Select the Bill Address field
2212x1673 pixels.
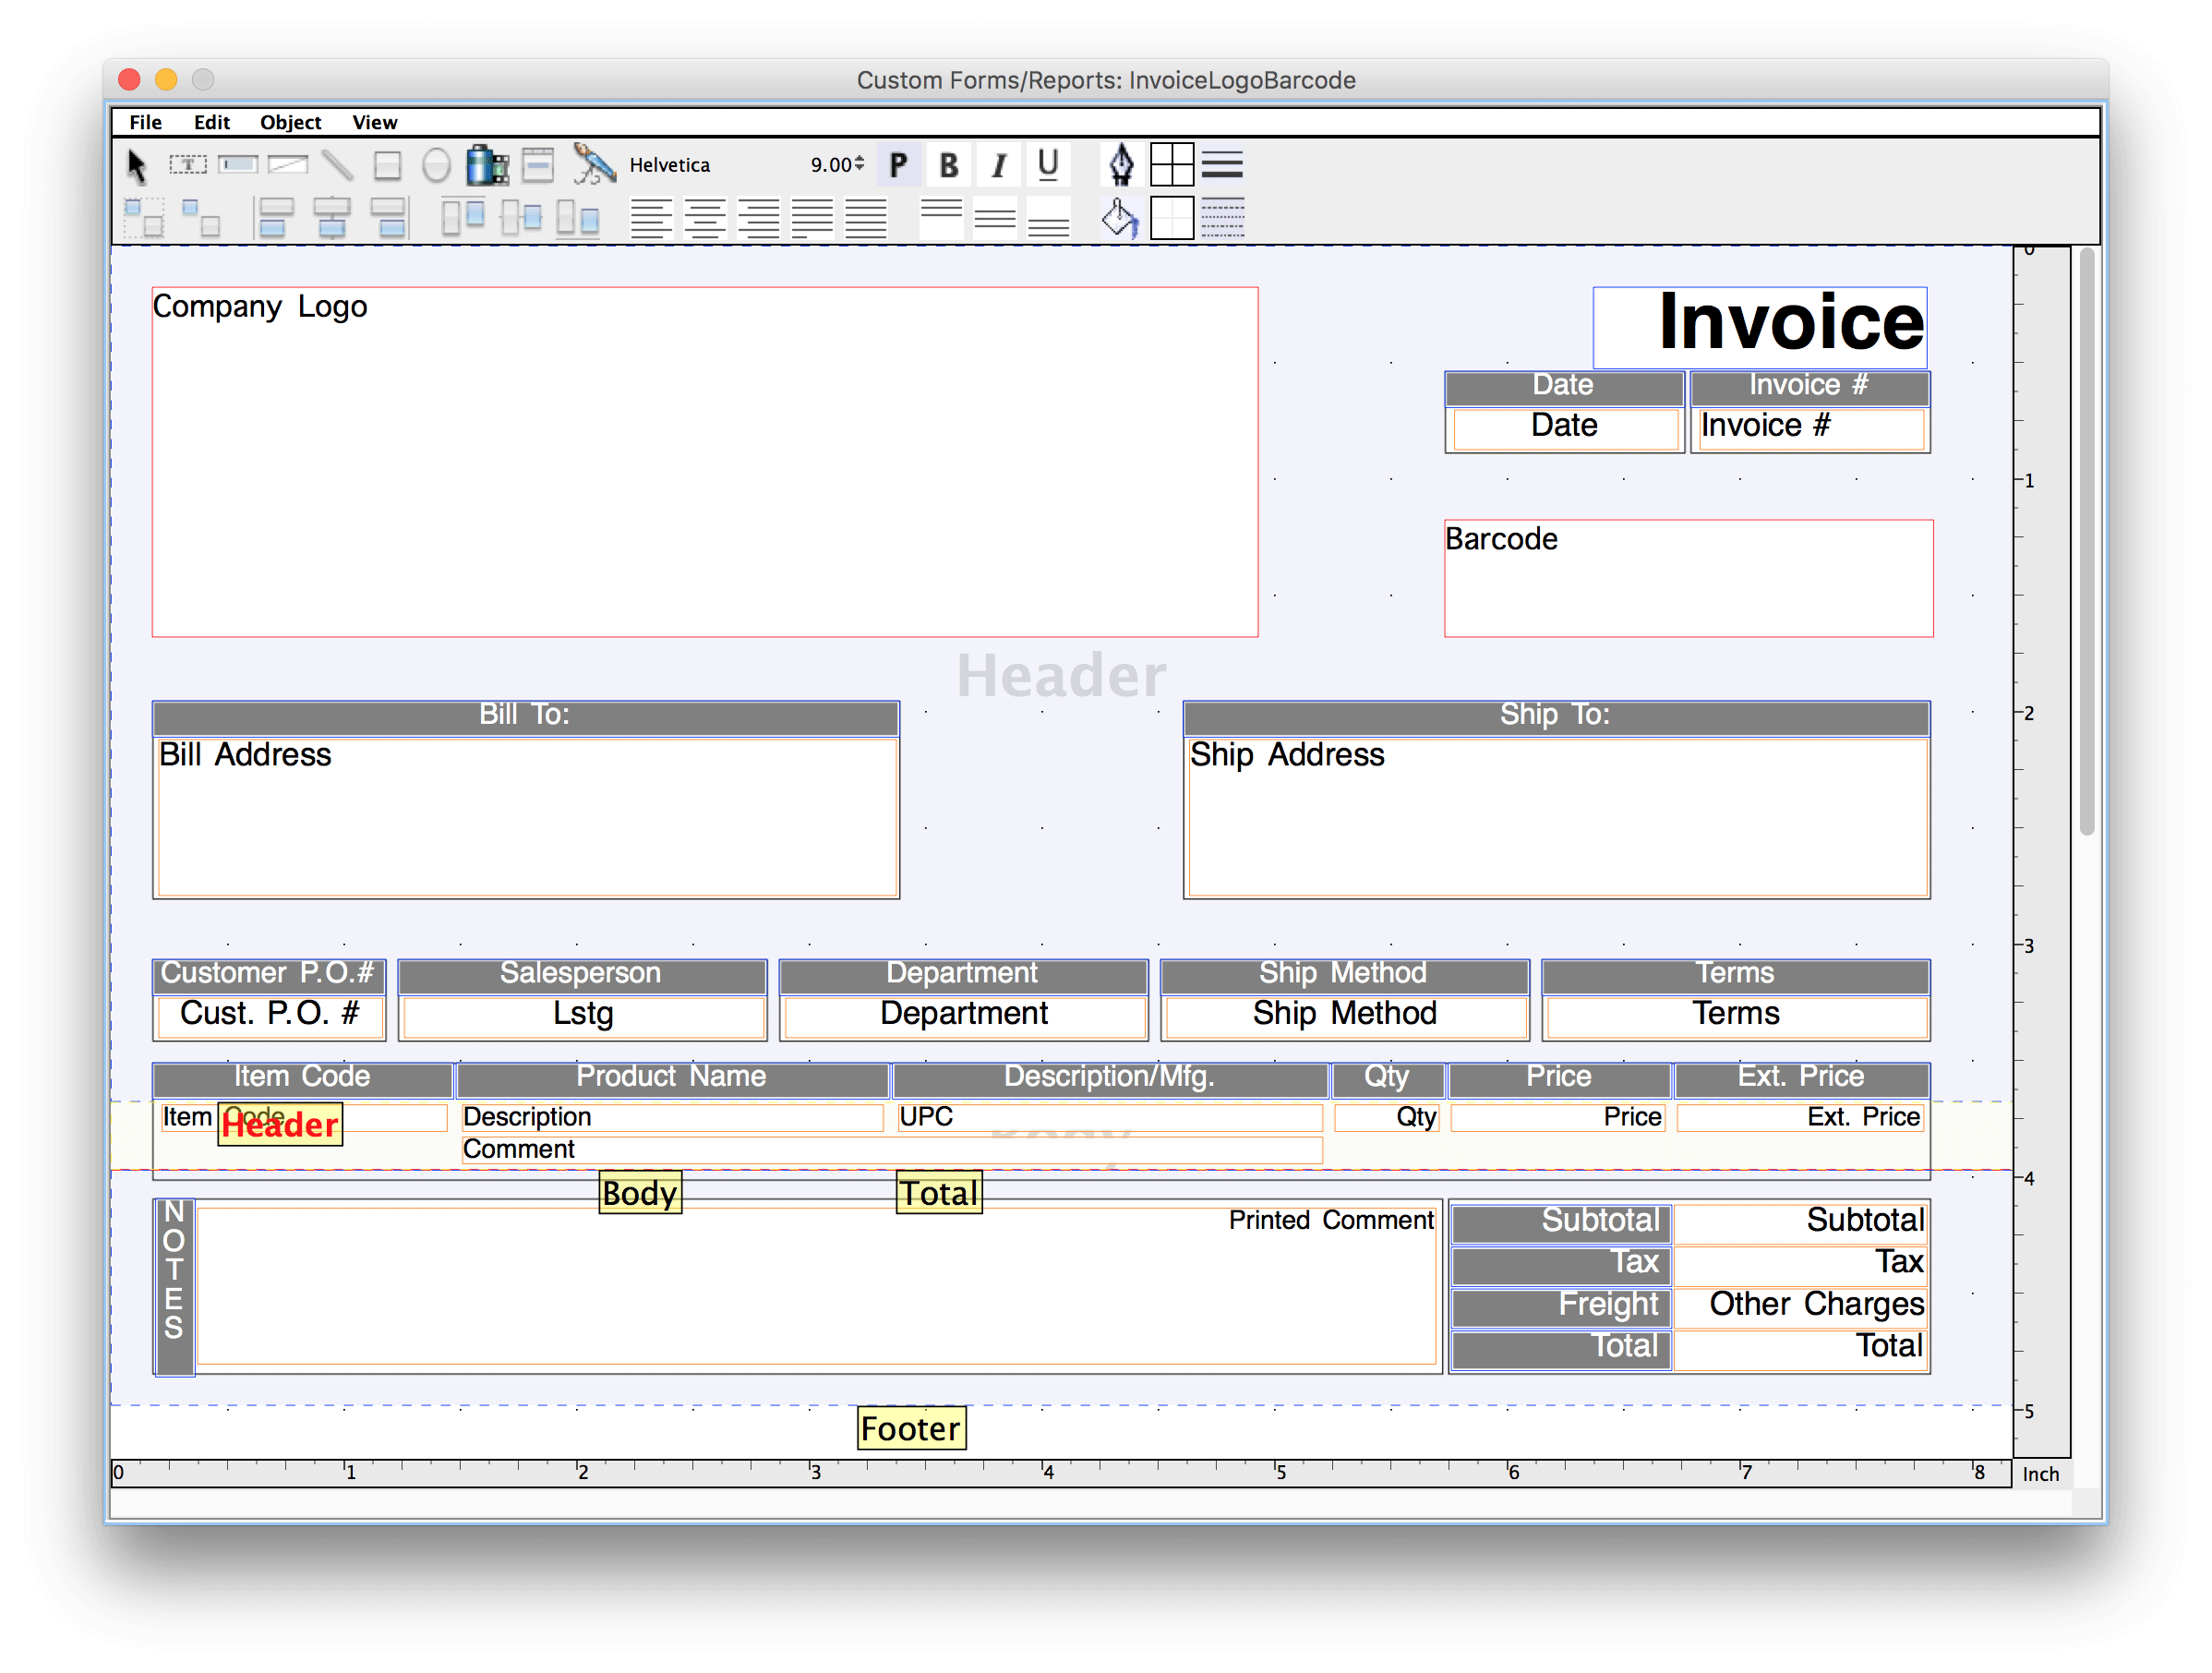[x=526, y=817]
